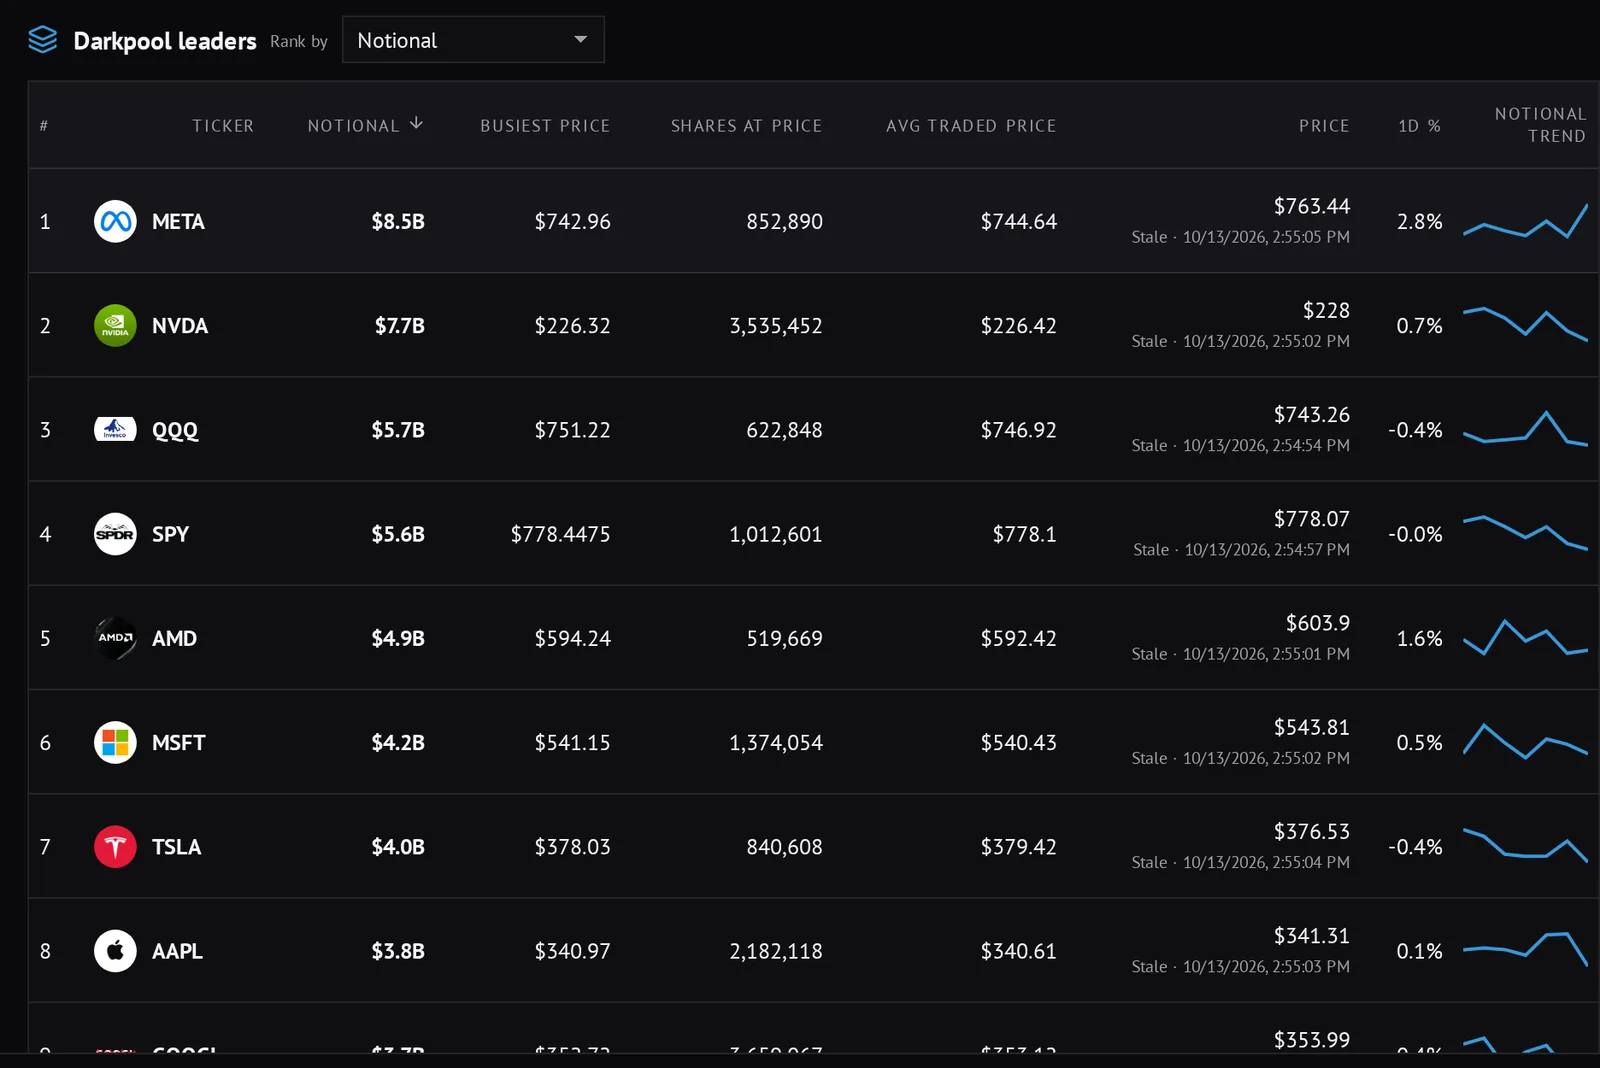Click the Darkpool leaders stacked layers icon
Screen dimensions: 1600x1068
pyautogui.click(x=43, y=40)
